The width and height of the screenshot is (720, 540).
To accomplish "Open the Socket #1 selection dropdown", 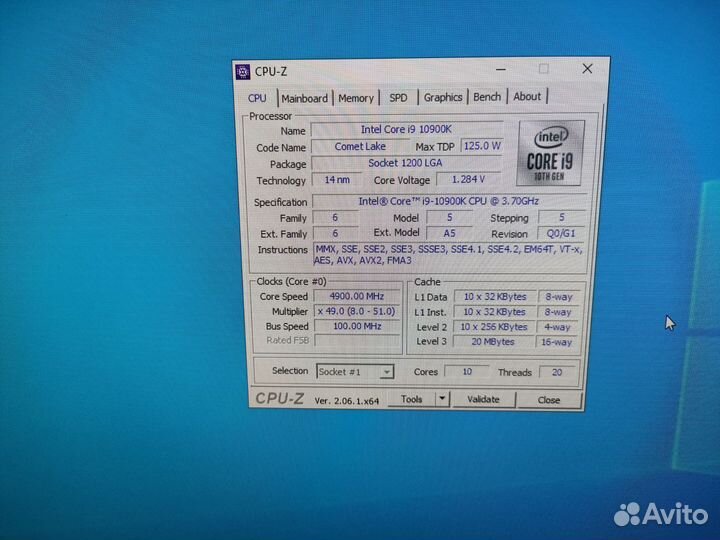I will pyautogui.click(x=354, y=371).
